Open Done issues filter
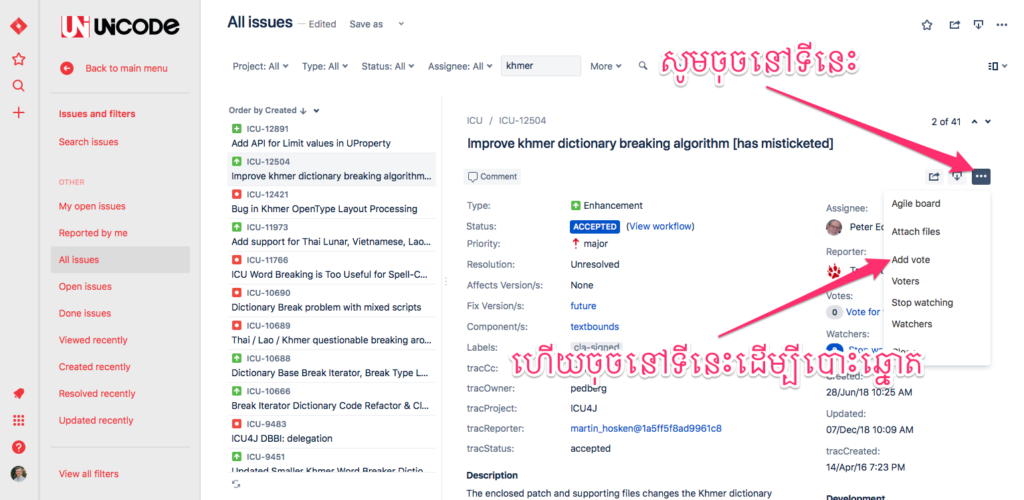This screenshot has width=1024, height=500. 85,313
